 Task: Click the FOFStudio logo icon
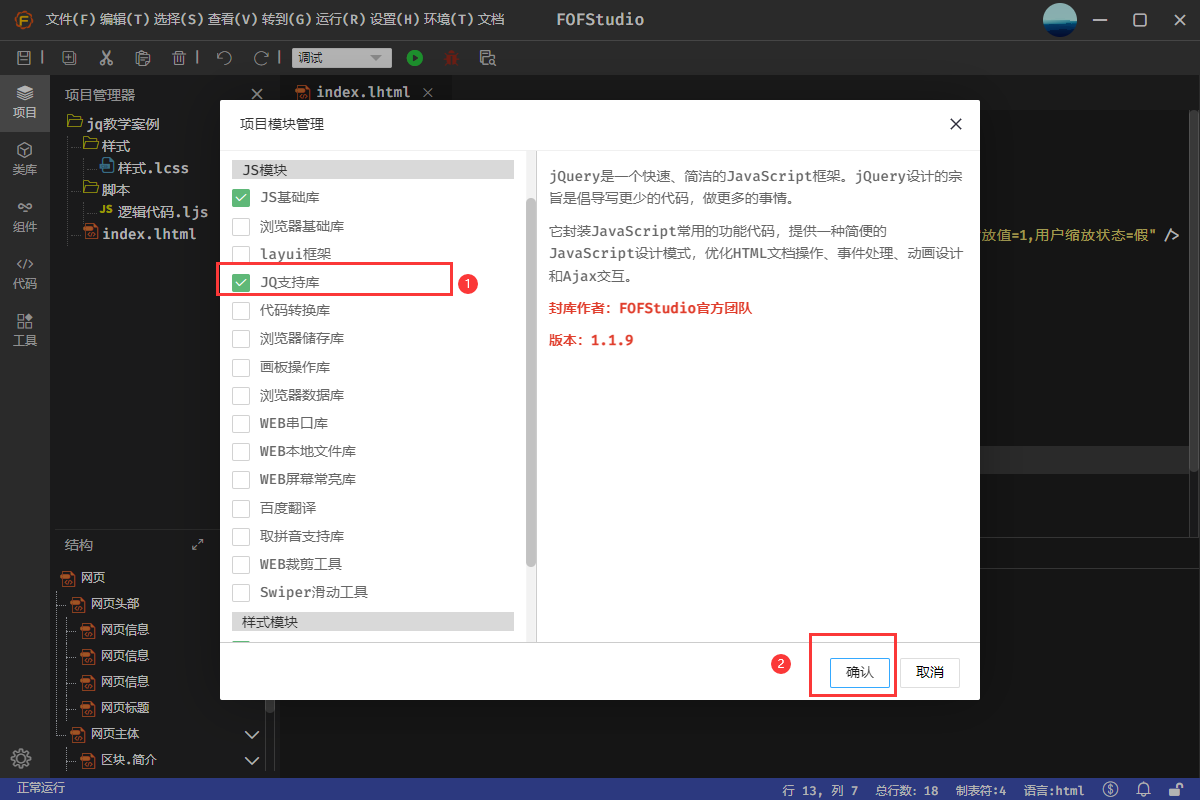click(x=23, y=20)
